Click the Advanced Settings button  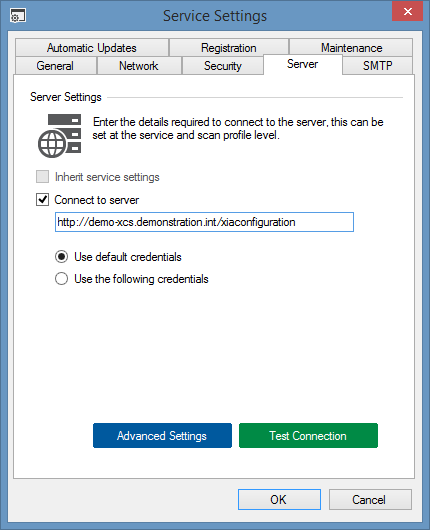coord(162,436)
